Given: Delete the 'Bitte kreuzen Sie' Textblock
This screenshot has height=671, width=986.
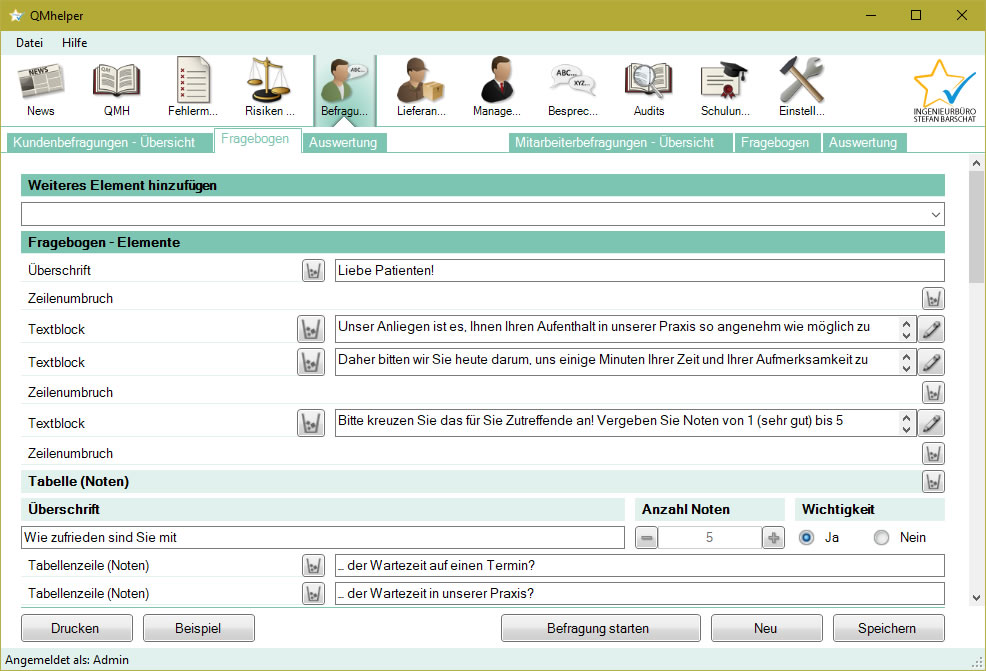Looking at the screenshot, I should point(311,423).
